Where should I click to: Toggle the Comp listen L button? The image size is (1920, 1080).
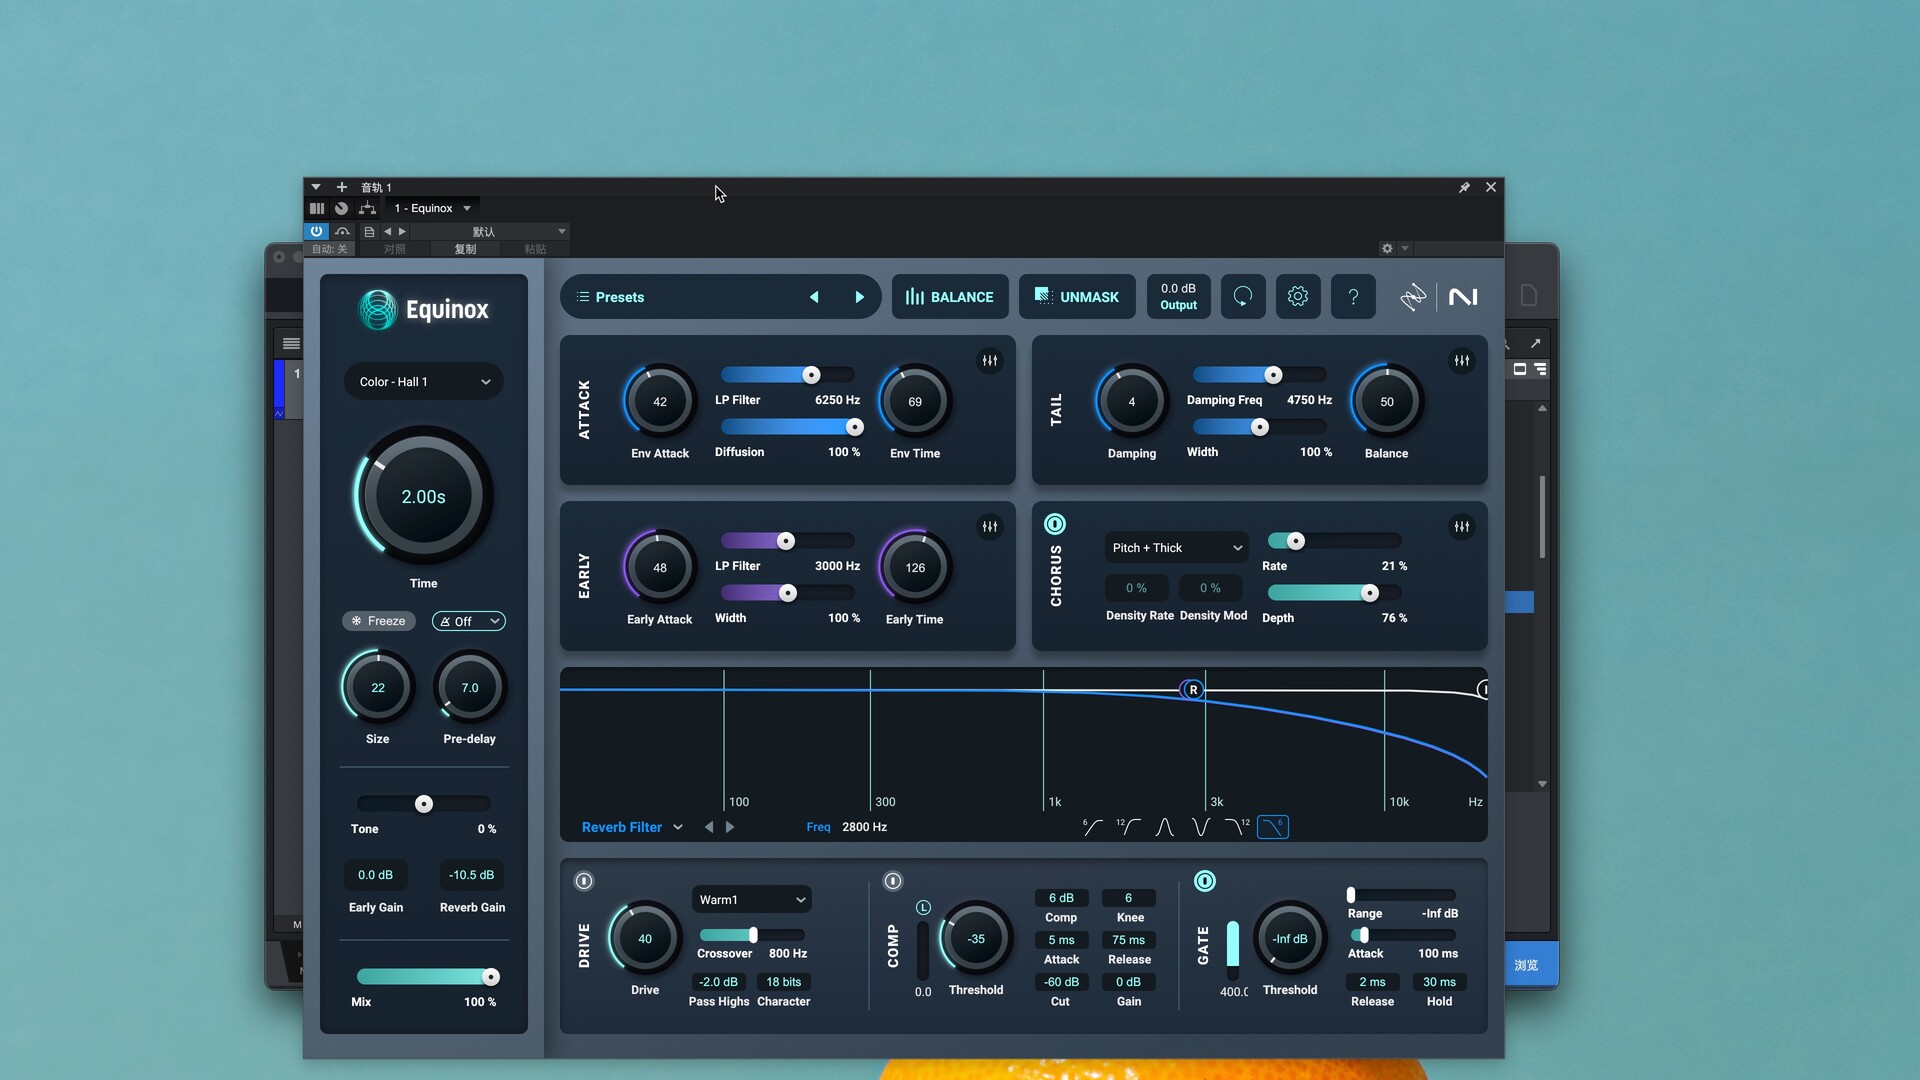(x=924, y=908)
